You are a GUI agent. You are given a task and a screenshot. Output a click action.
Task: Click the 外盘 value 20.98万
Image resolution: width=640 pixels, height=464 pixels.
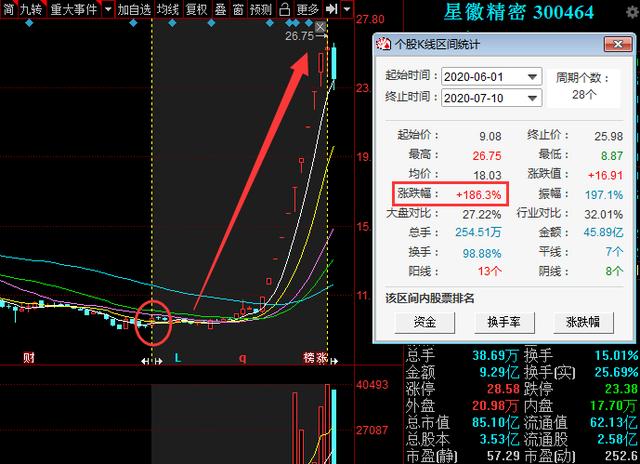[495, 406]
